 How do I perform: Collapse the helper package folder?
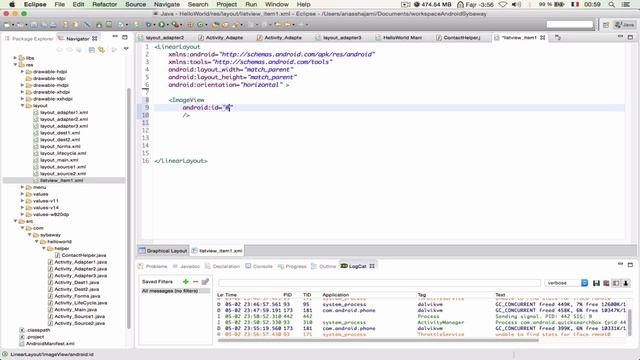pyautogui.click(x=44, y=248)
